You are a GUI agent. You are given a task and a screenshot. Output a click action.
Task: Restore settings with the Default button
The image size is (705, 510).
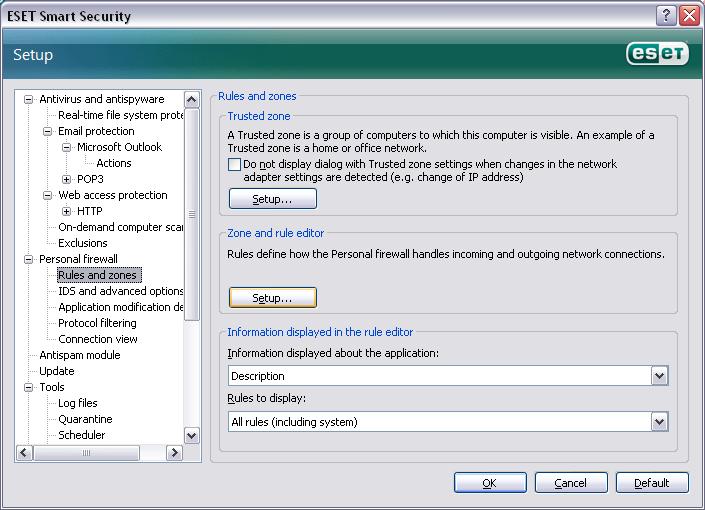coord(652,483)
